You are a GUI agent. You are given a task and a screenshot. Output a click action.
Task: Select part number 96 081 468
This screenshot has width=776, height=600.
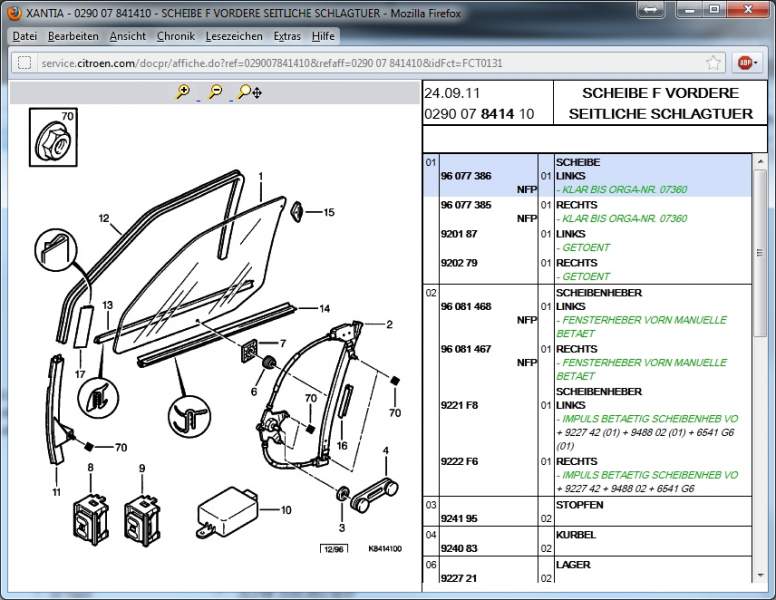(466, 306)
